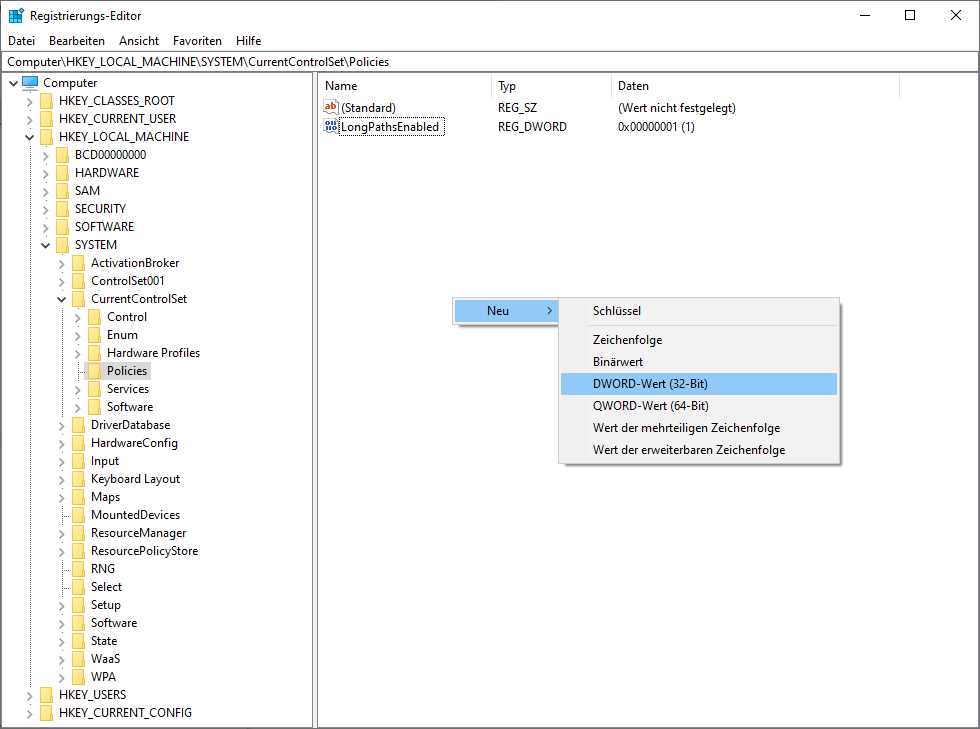Click the Hardware Profiles folder icon
This screenshot has width=980, height=729.
(x=94, y=353)
